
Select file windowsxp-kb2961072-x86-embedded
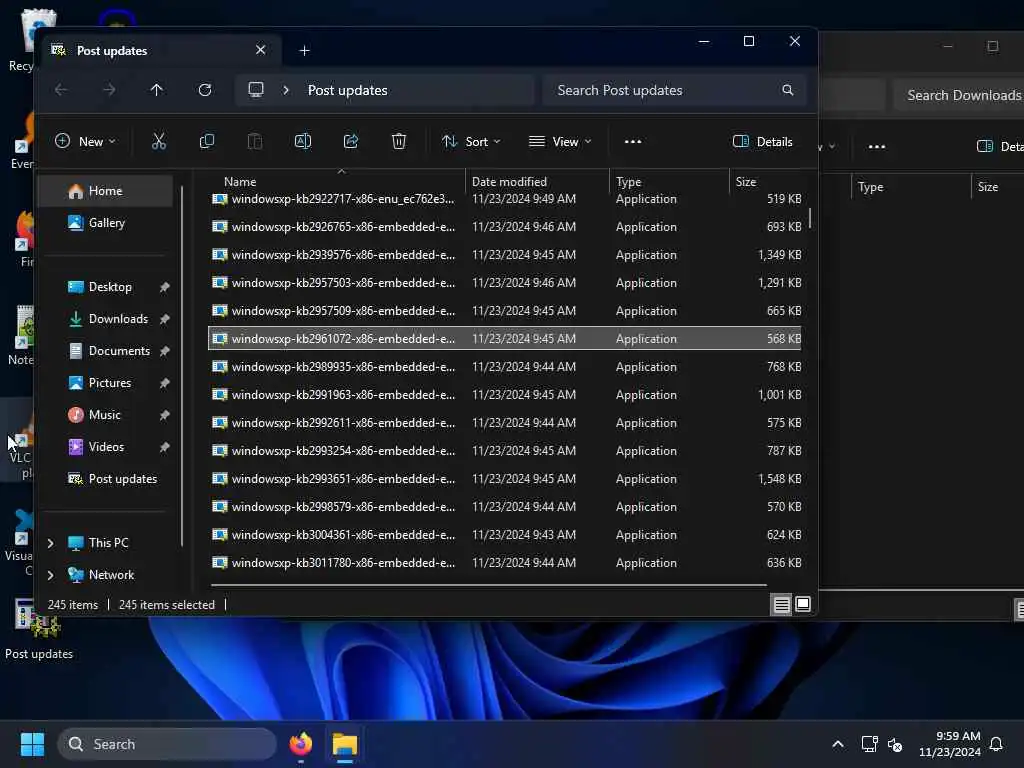click(x=504, y=338)
